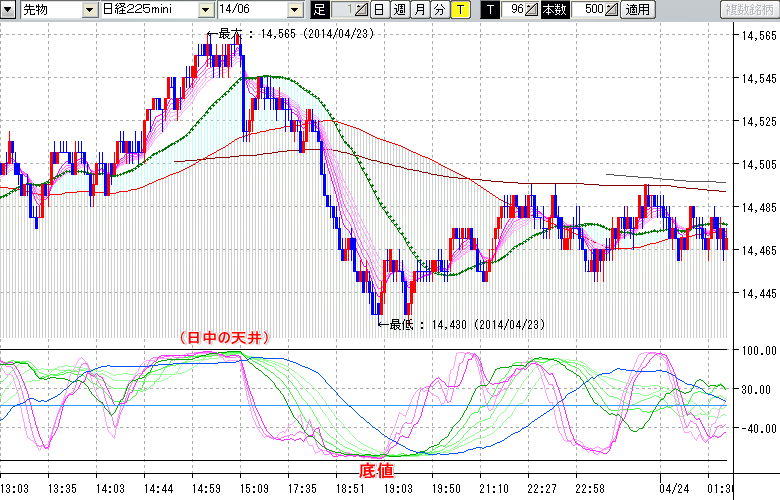
Task: Select the 分 minute timeframe button
Action: [x=439, y=10]
